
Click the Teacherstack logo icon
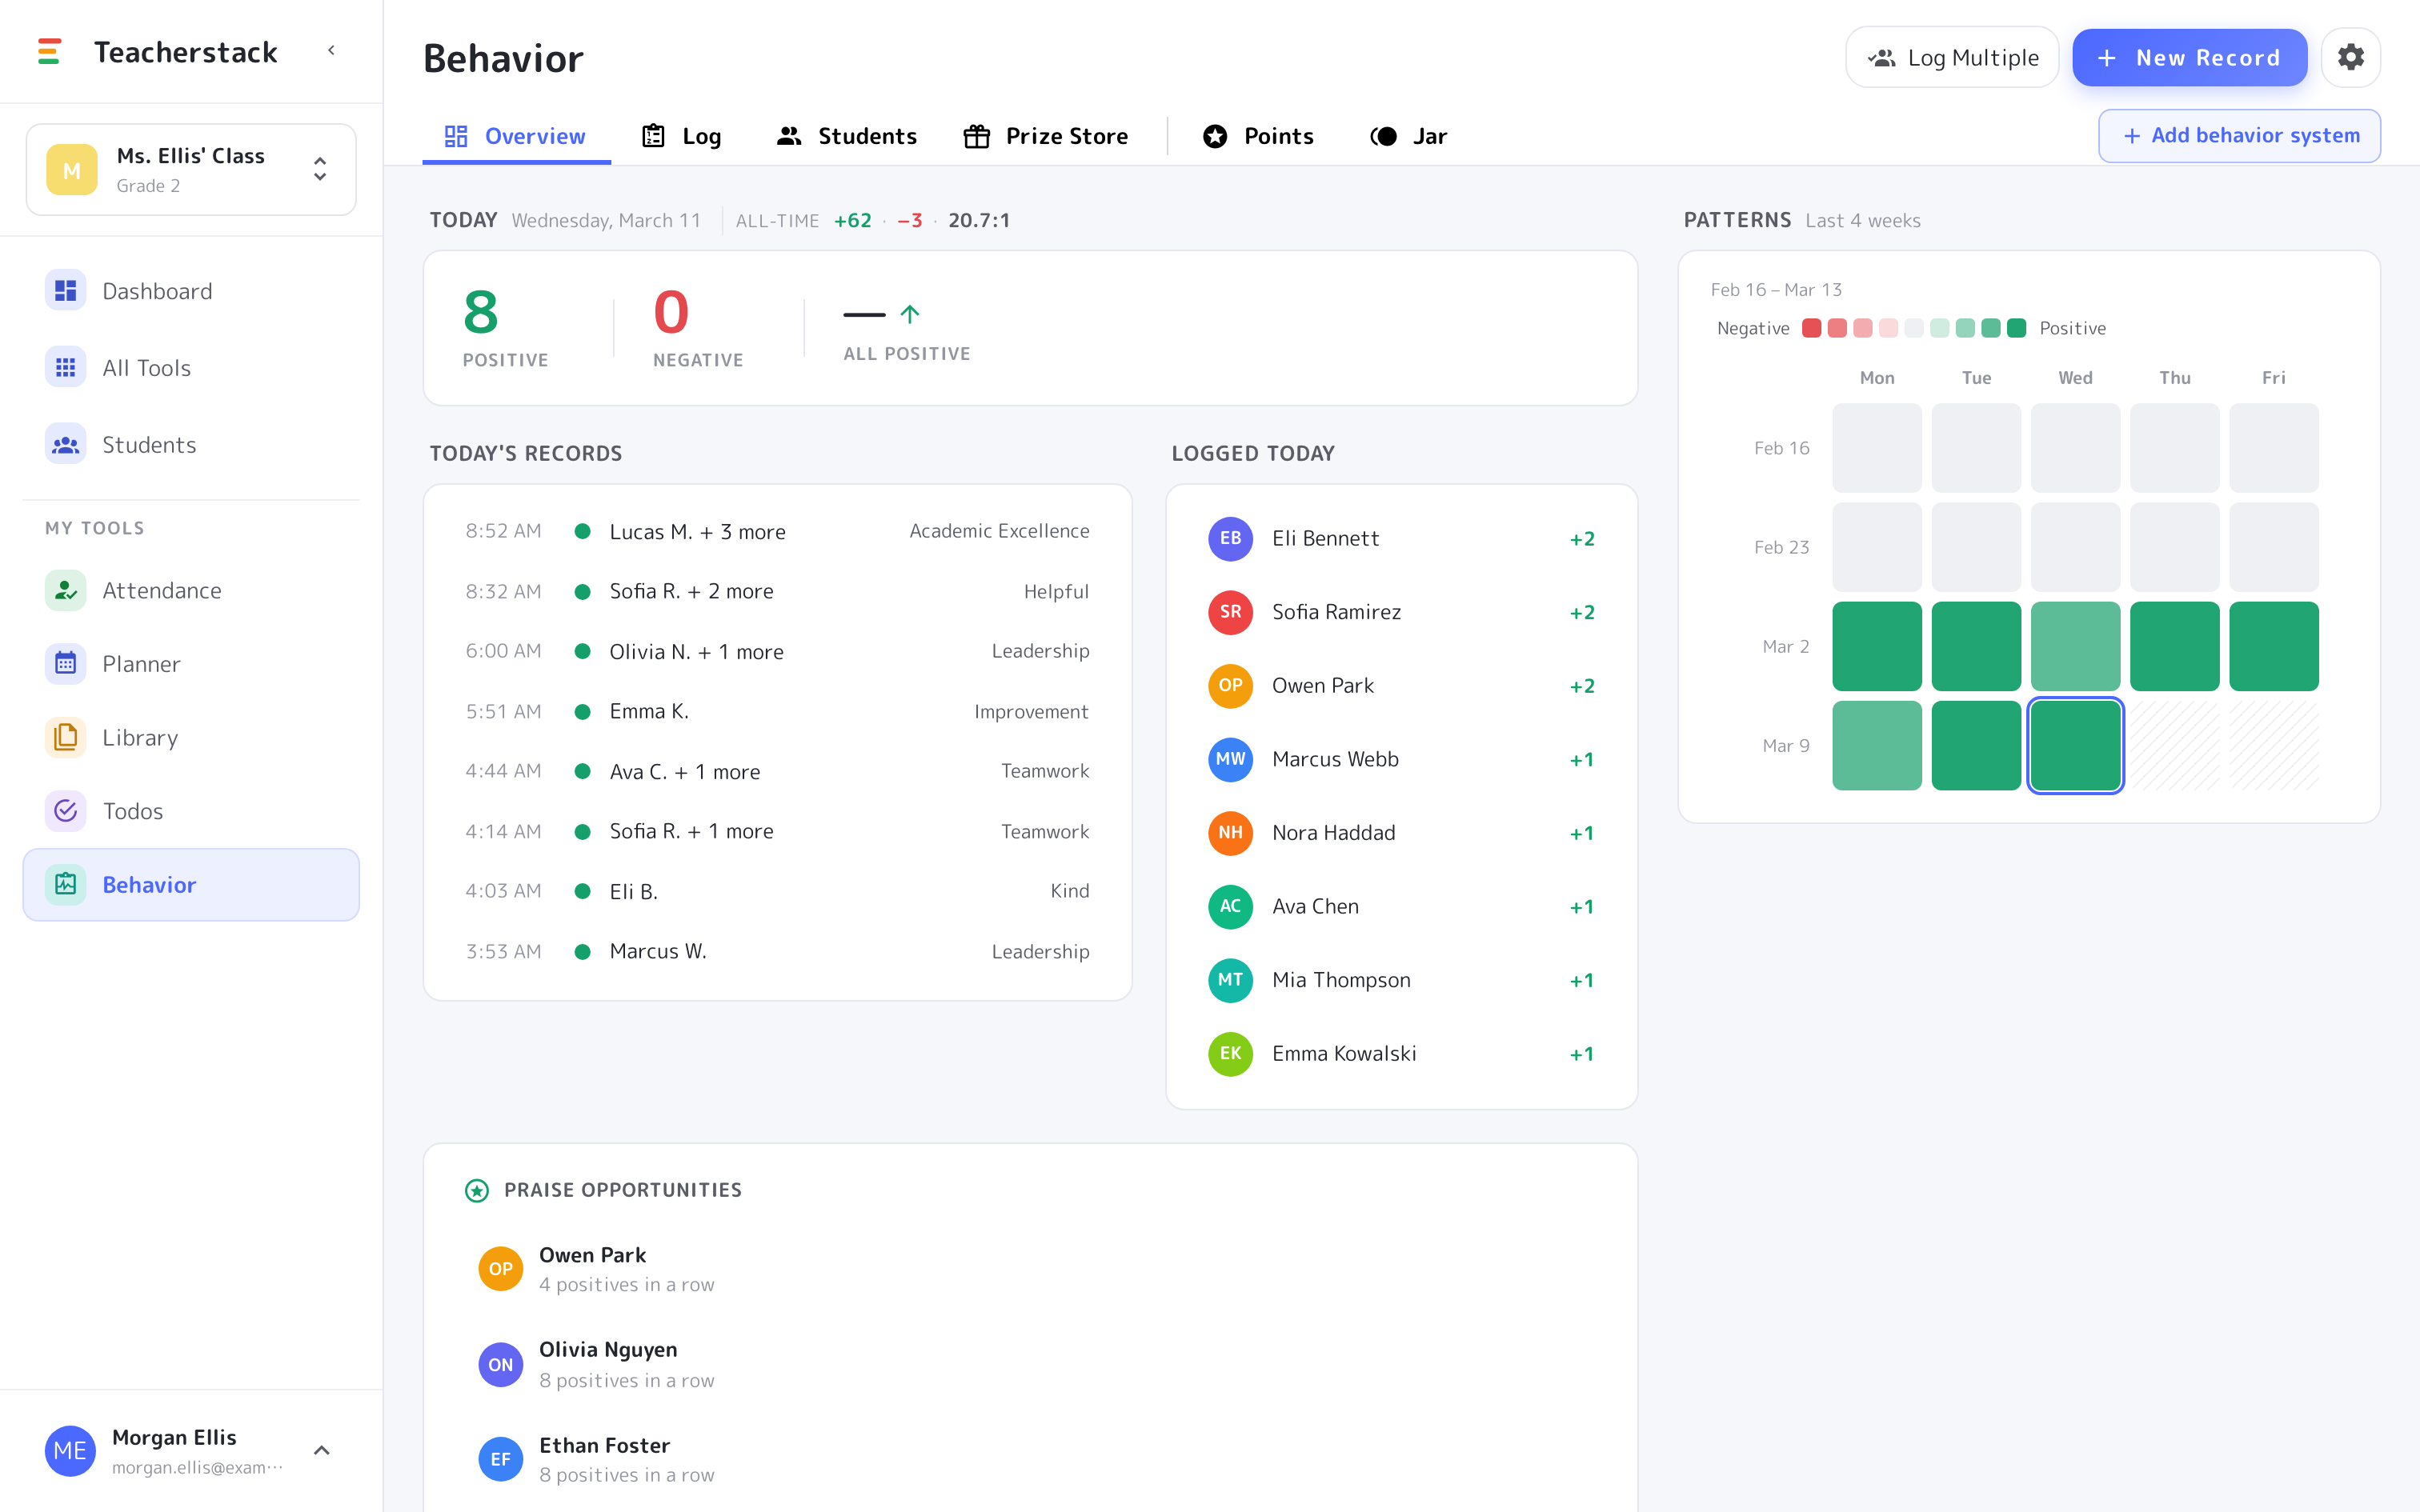(x=49, y=51)
